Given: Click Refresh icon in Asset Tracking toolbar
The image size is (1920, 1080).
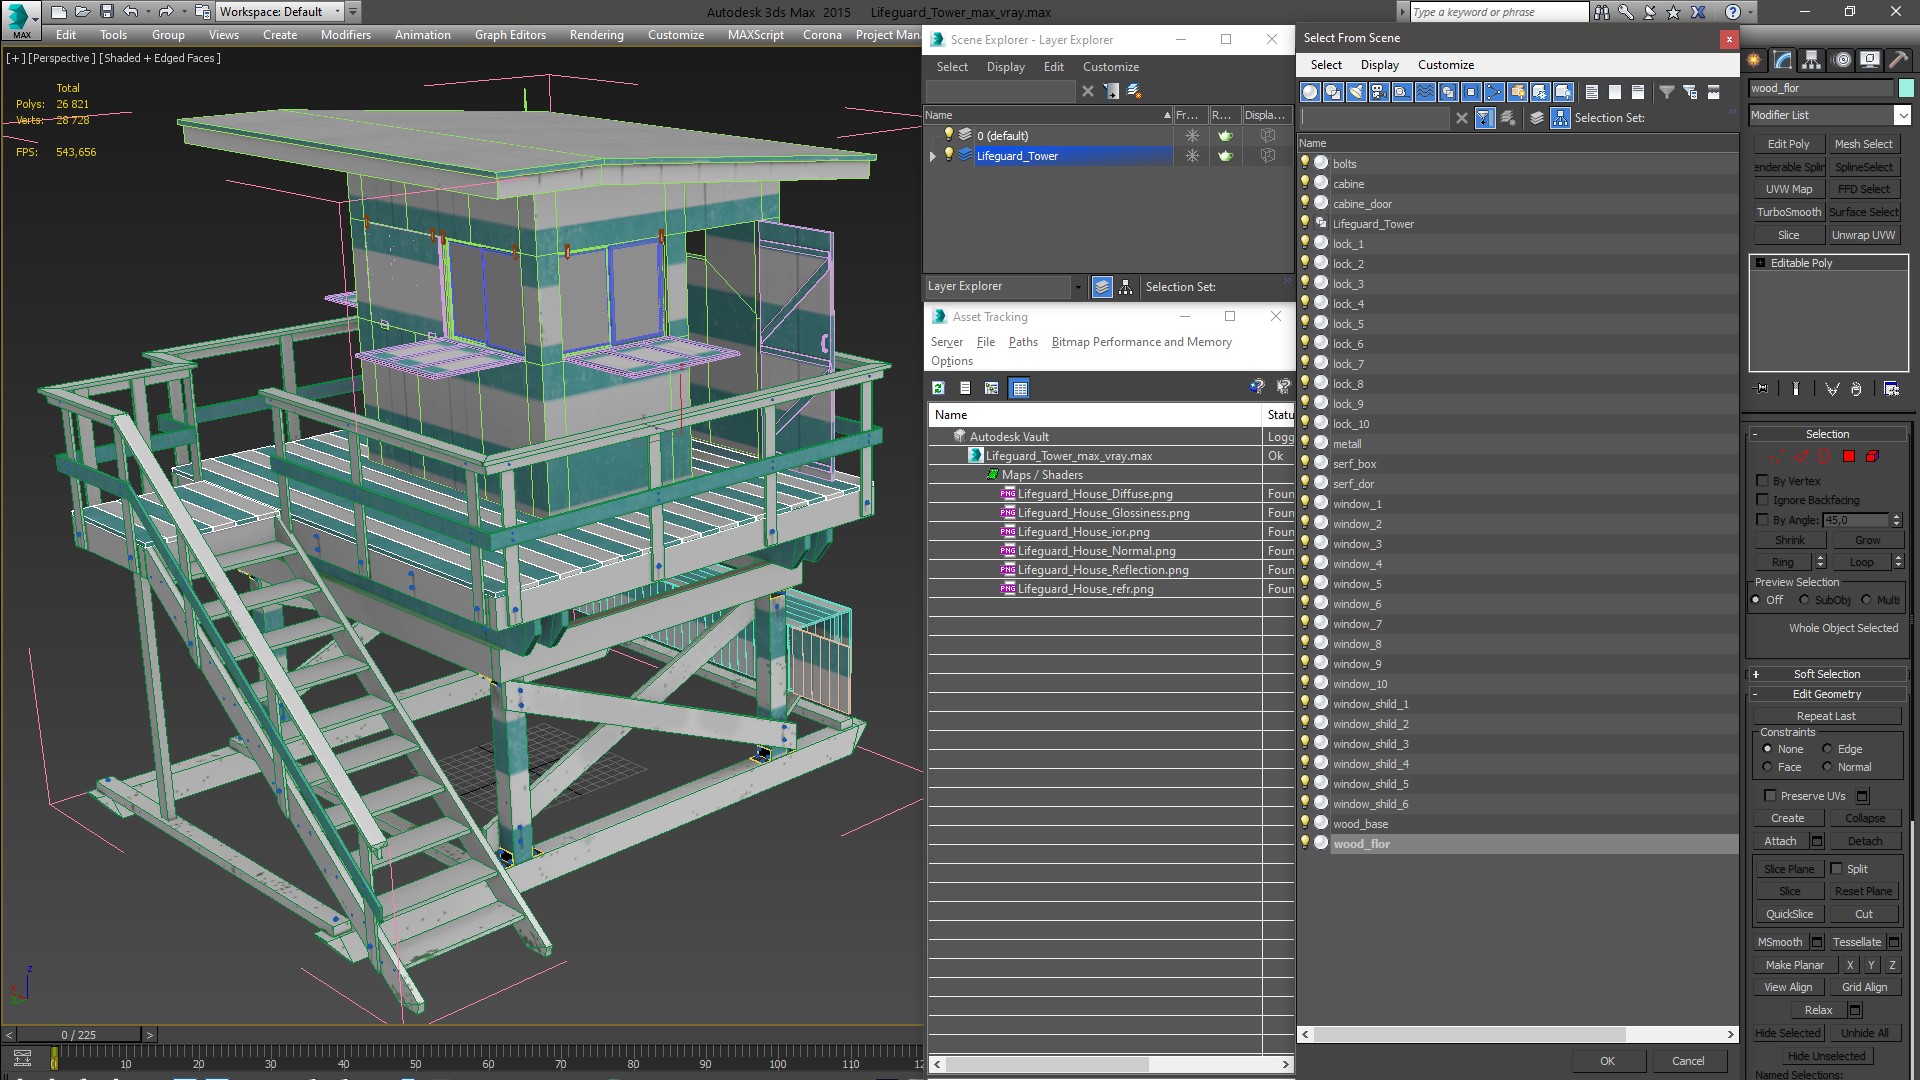Looking at the screenshot, I should [938, 388].
